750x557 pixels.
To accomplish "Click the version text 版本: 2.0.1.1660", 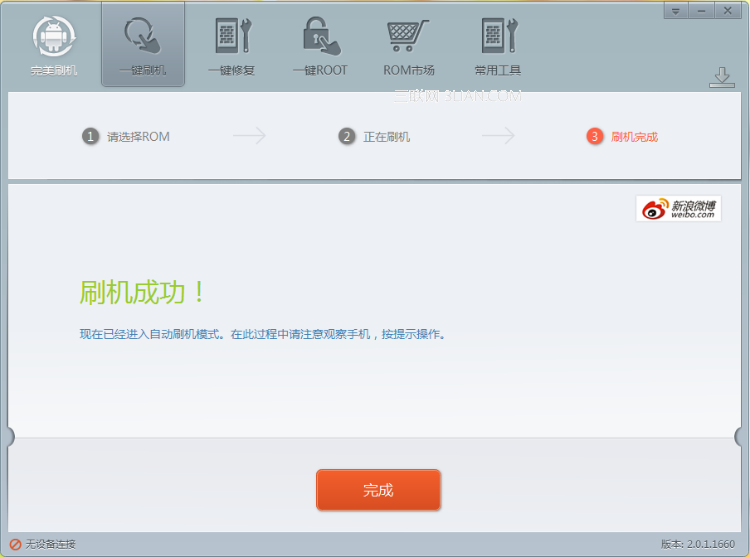I will click(x=698, y=544).
